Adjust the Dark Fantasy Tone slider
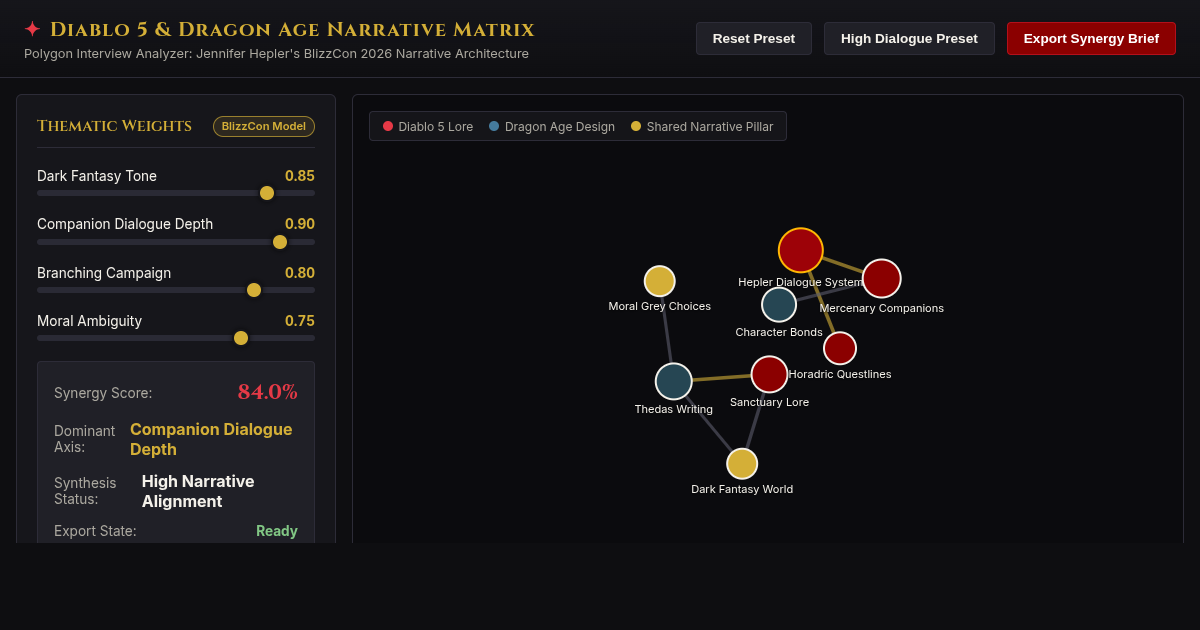1200x630 pixels. tap(176, 193)
